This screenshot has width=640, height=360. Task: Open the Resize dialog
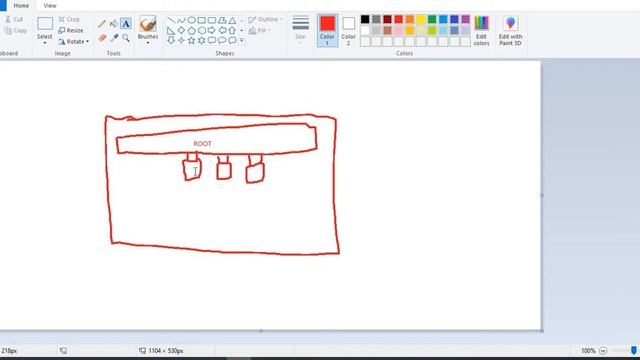click(x=71, y=30)
